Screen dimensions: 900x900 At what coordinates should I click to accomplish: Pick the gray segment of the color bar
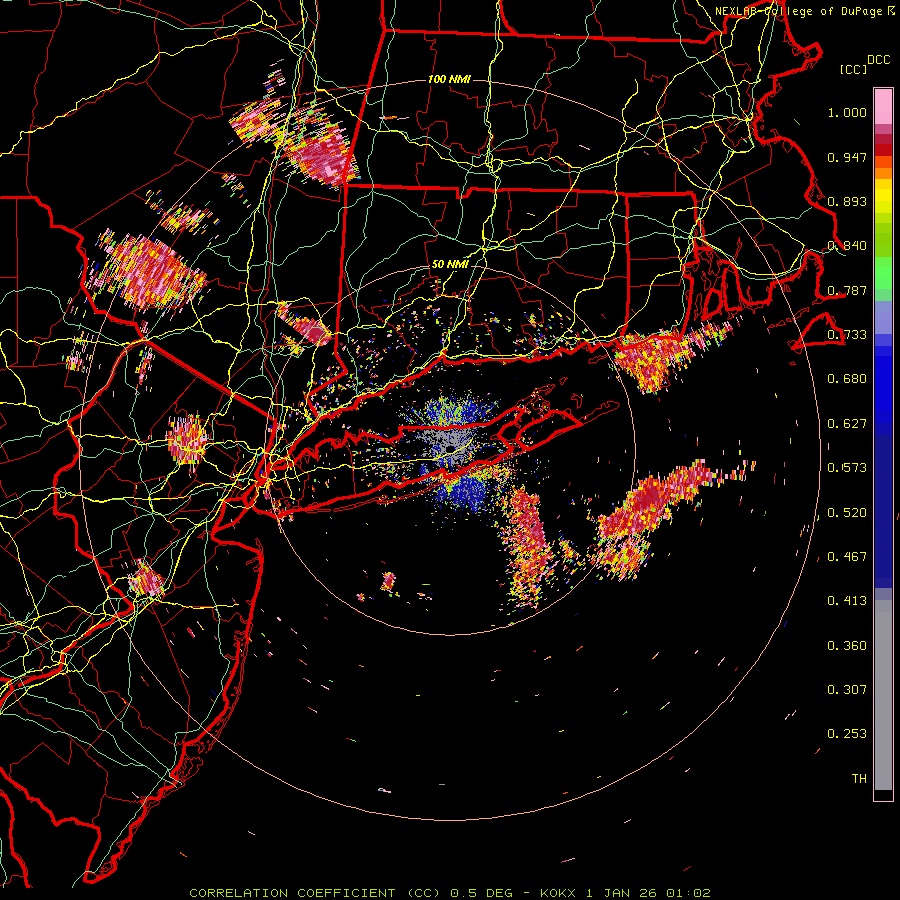point(883,695)
